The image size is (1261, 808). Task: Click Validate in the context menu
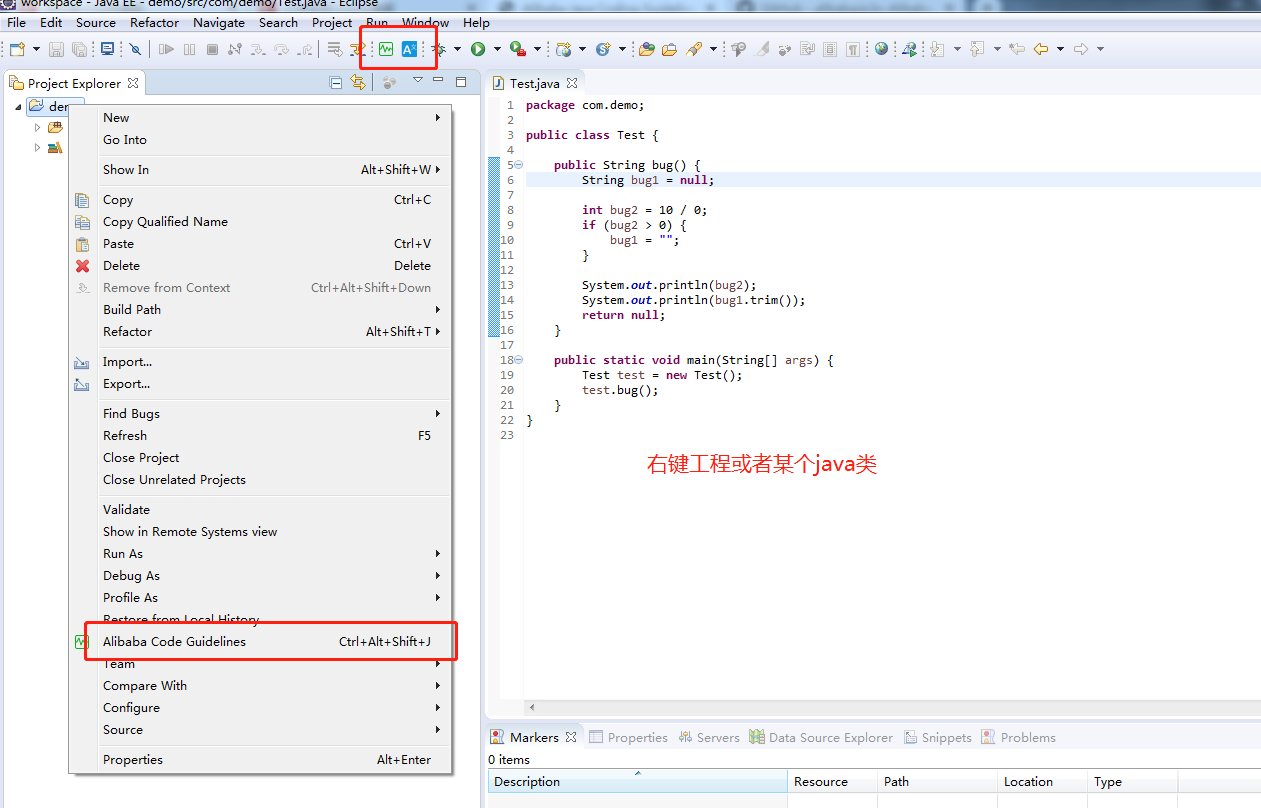125,509
